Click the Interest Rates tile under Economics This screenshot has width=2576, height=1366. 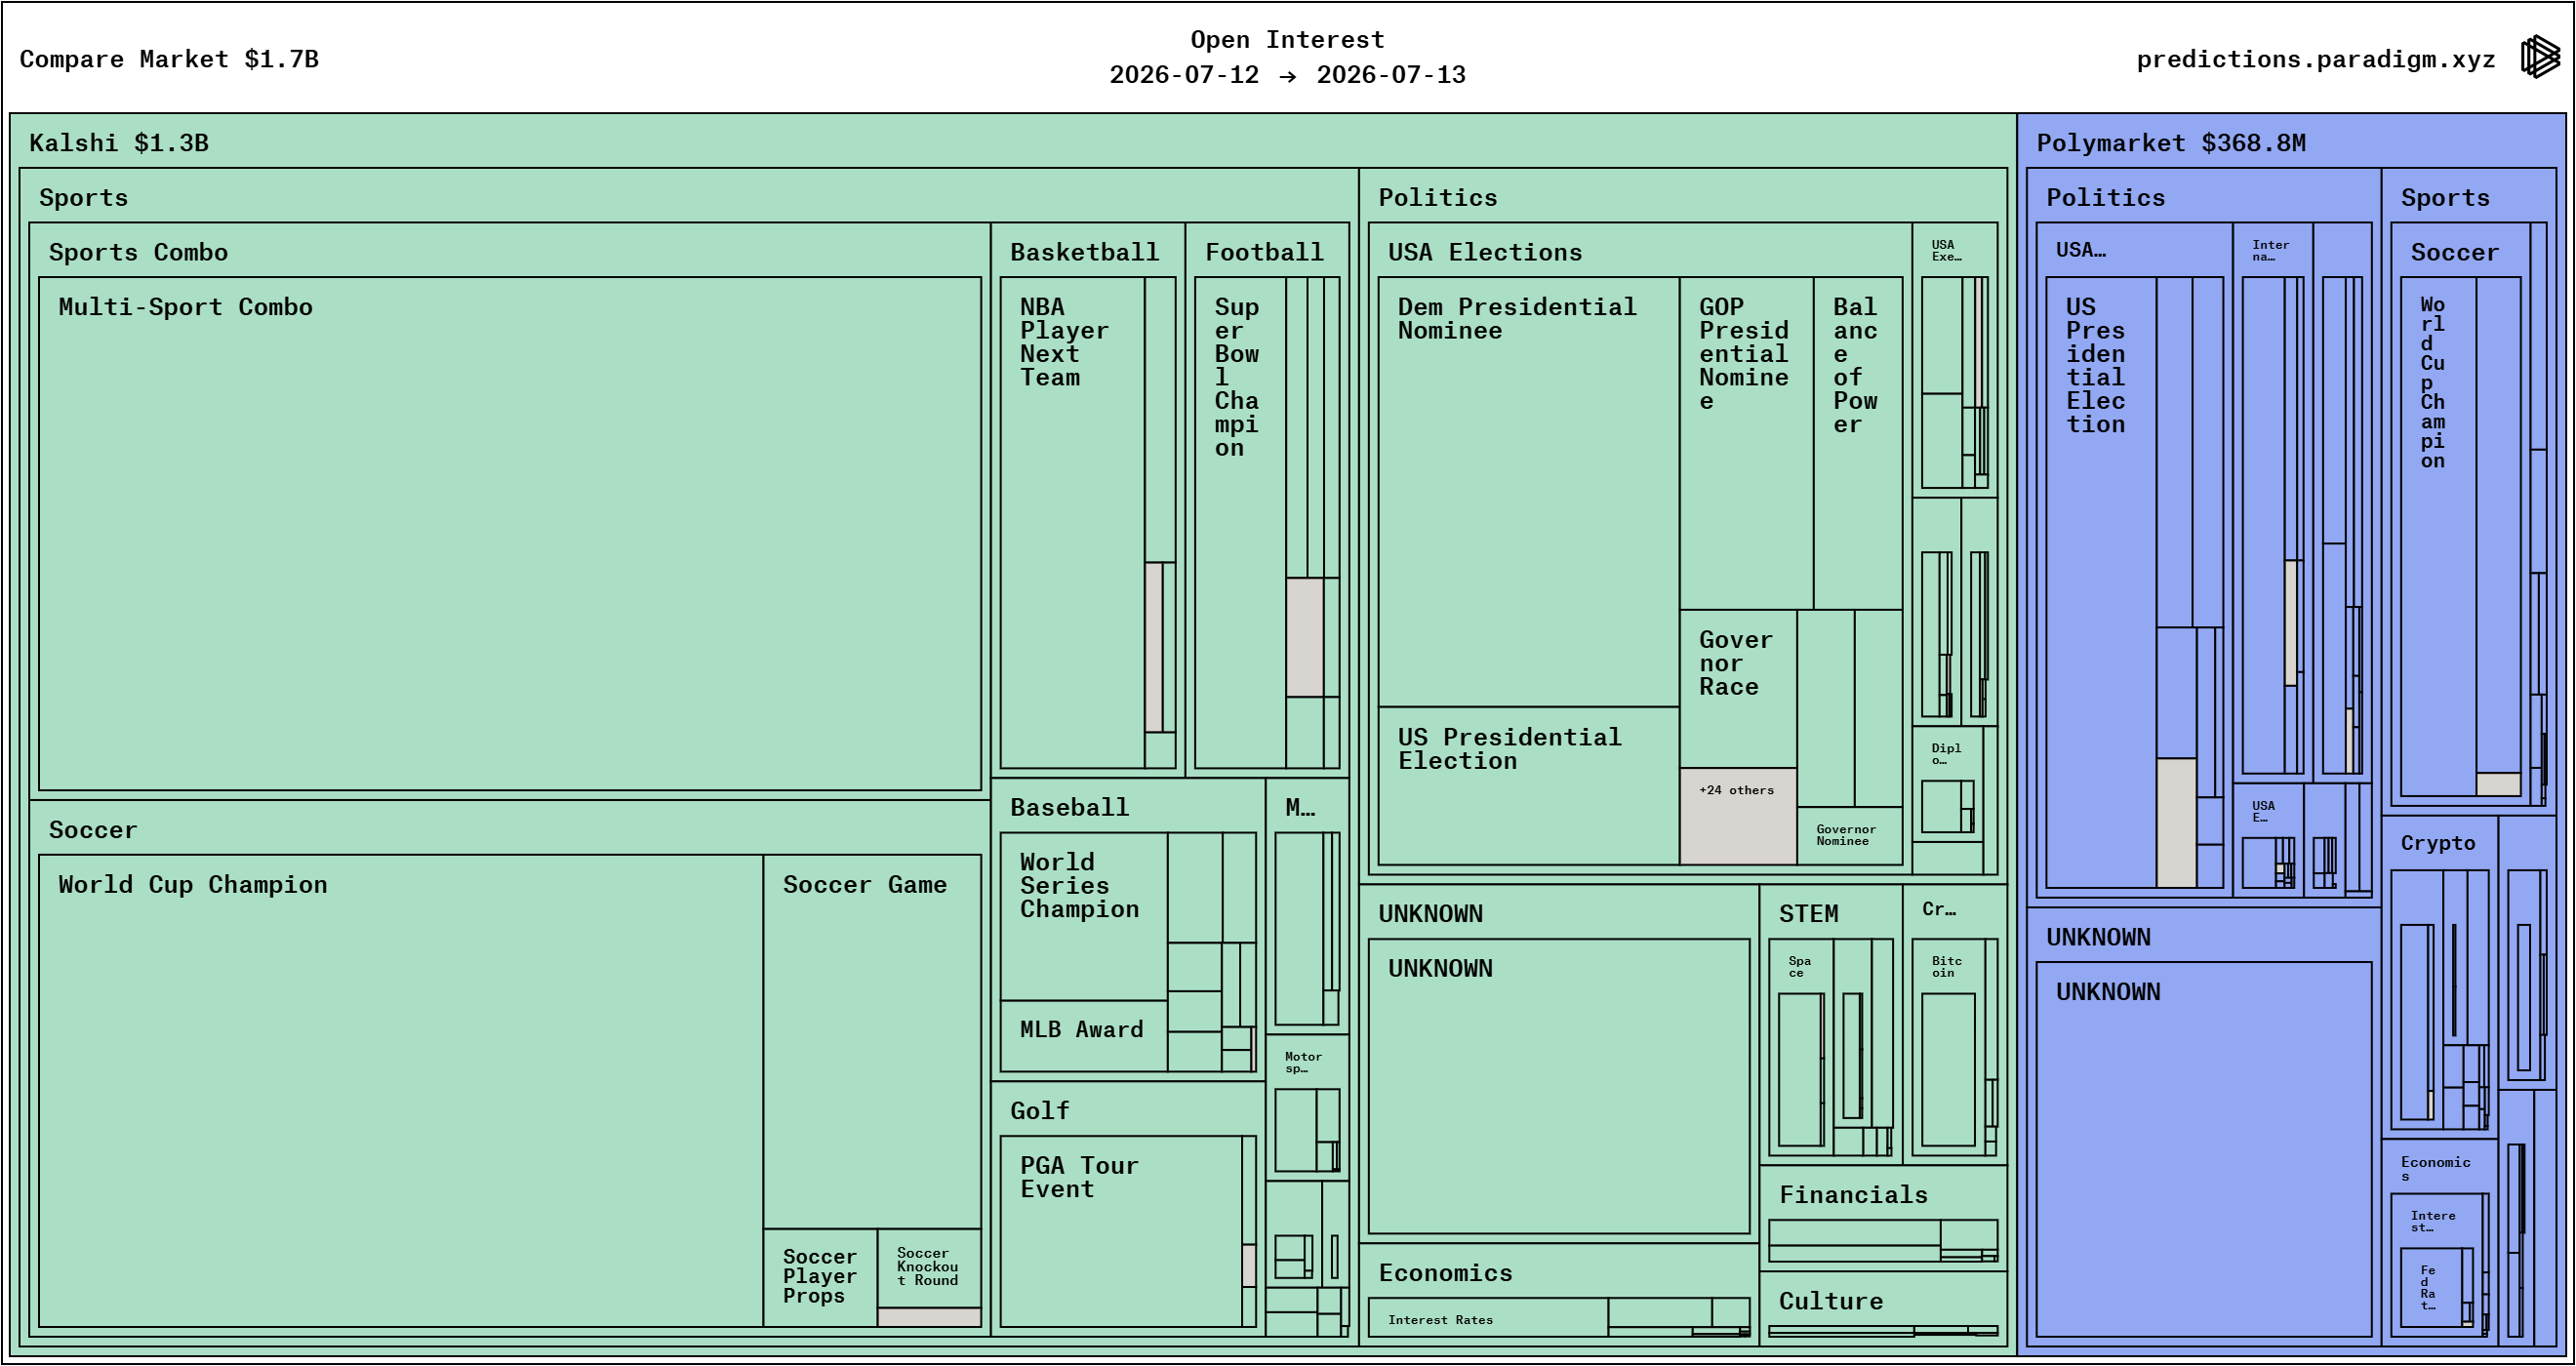point(1488,1317)
